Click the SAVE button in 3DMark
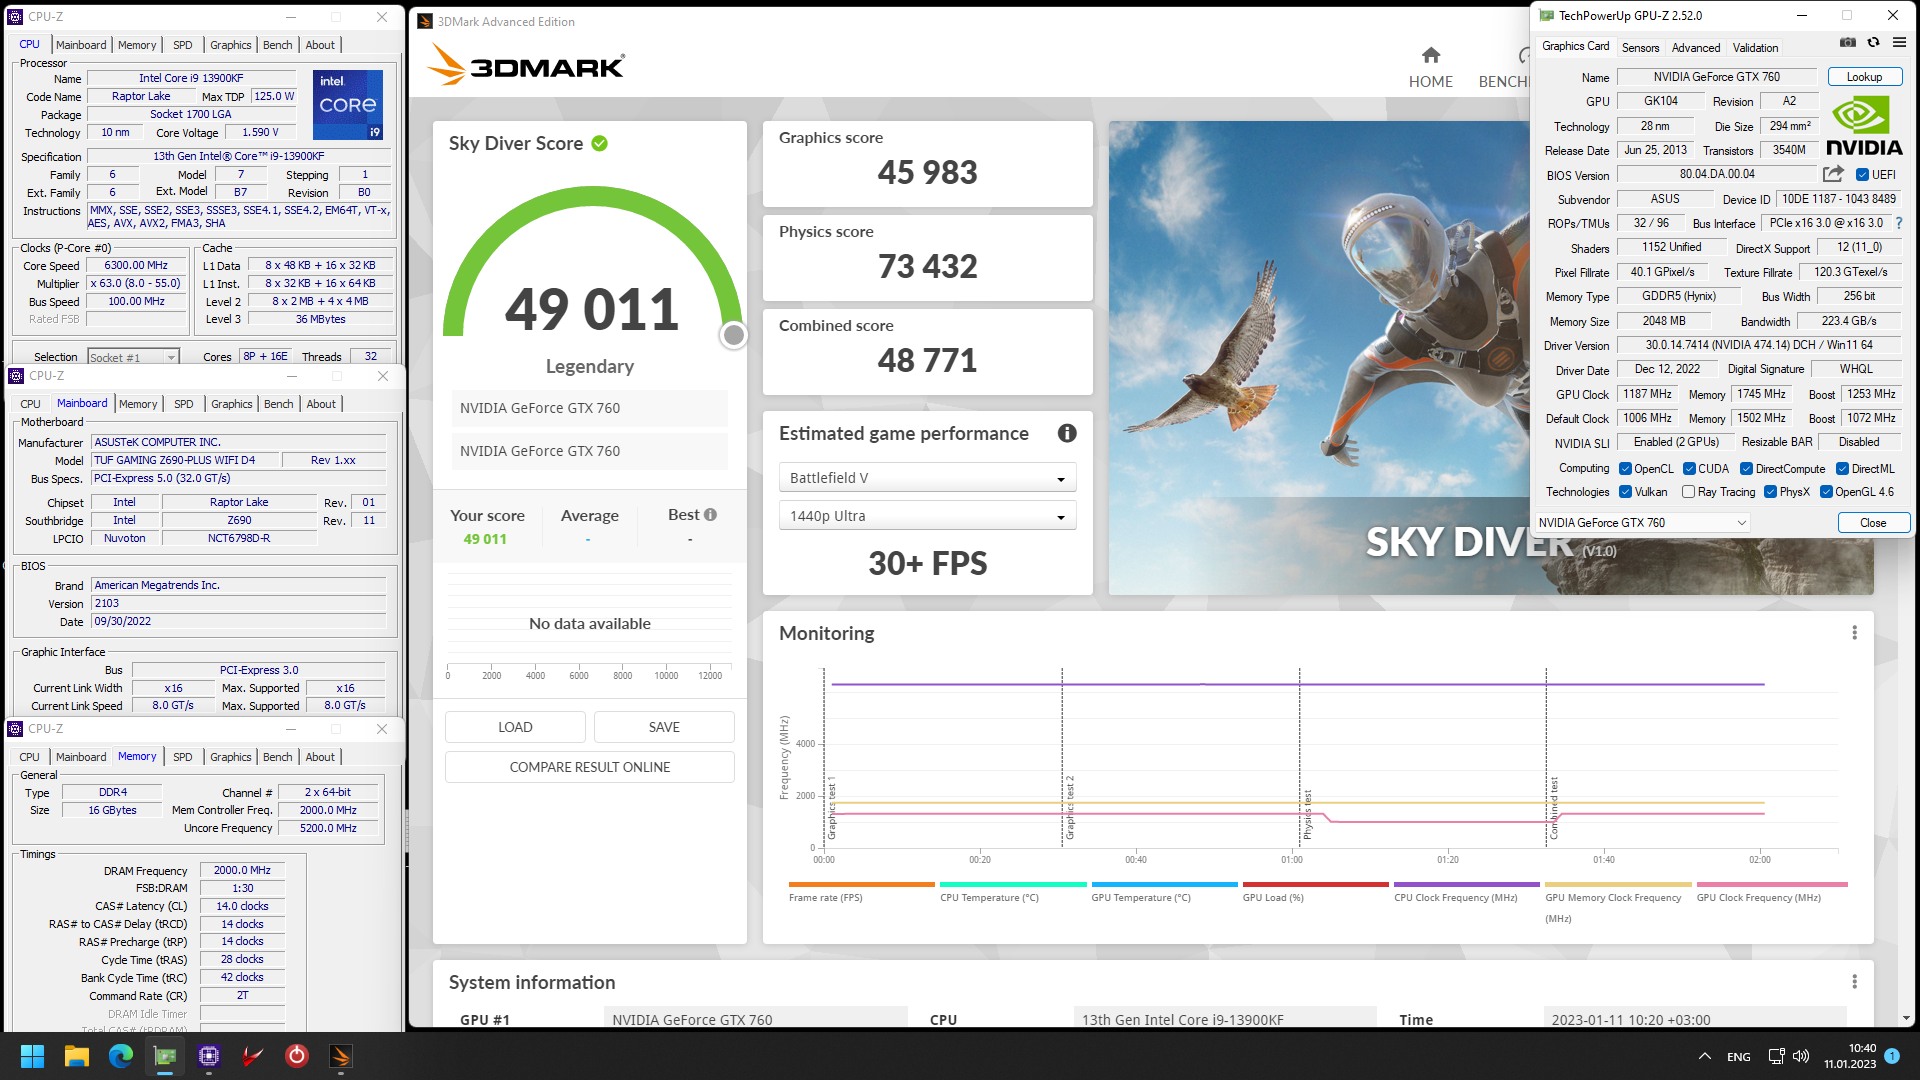 click(x=664, y=727)
